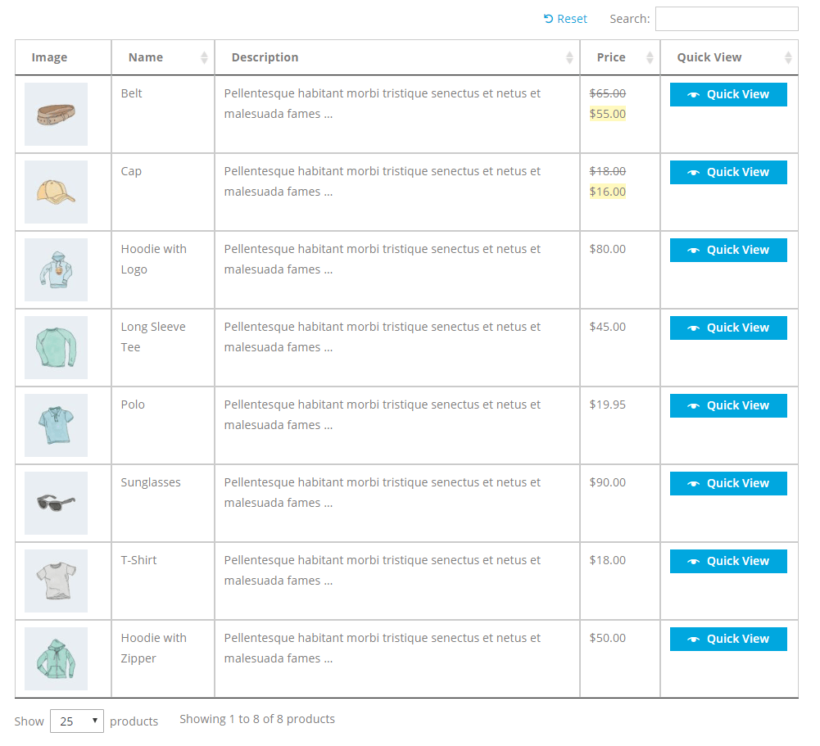Screen dimensions: 820x746
Task: Open Quick View for Hoodie with Zipper
Action: coord(727,638)
